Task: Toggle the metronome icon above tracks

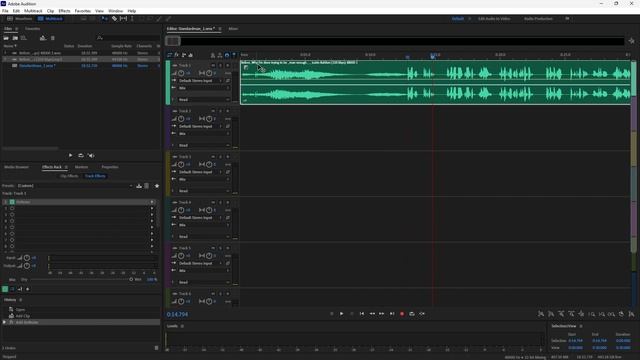Action: tap(213, 55)
